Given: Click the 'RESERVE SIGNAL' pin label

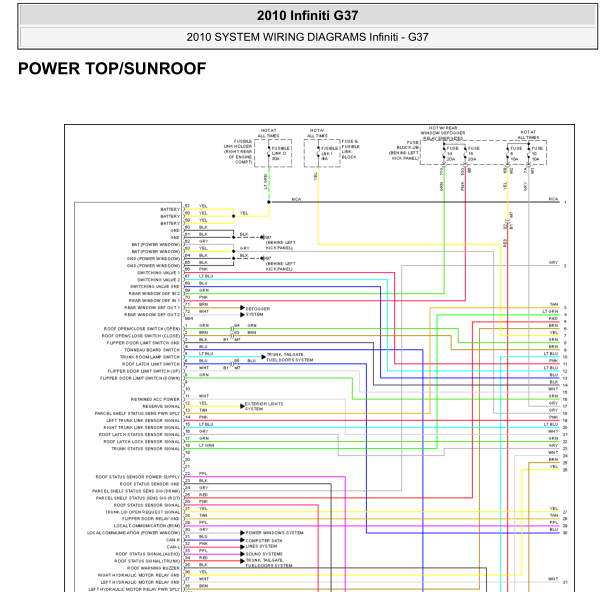Looking at the screenshot, I should pyautogui.click(x=161, y=406).
